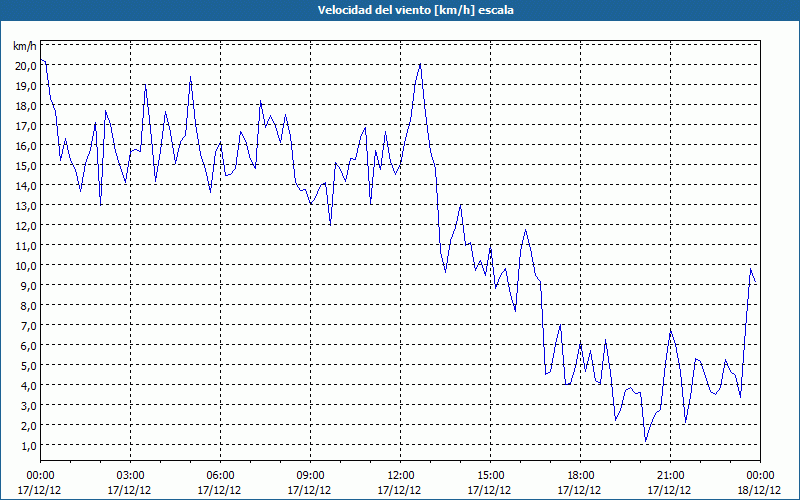Select the 16,0 y-axis value
The height and width of the screenshot is (500, 800).
[x=25, y=145]
